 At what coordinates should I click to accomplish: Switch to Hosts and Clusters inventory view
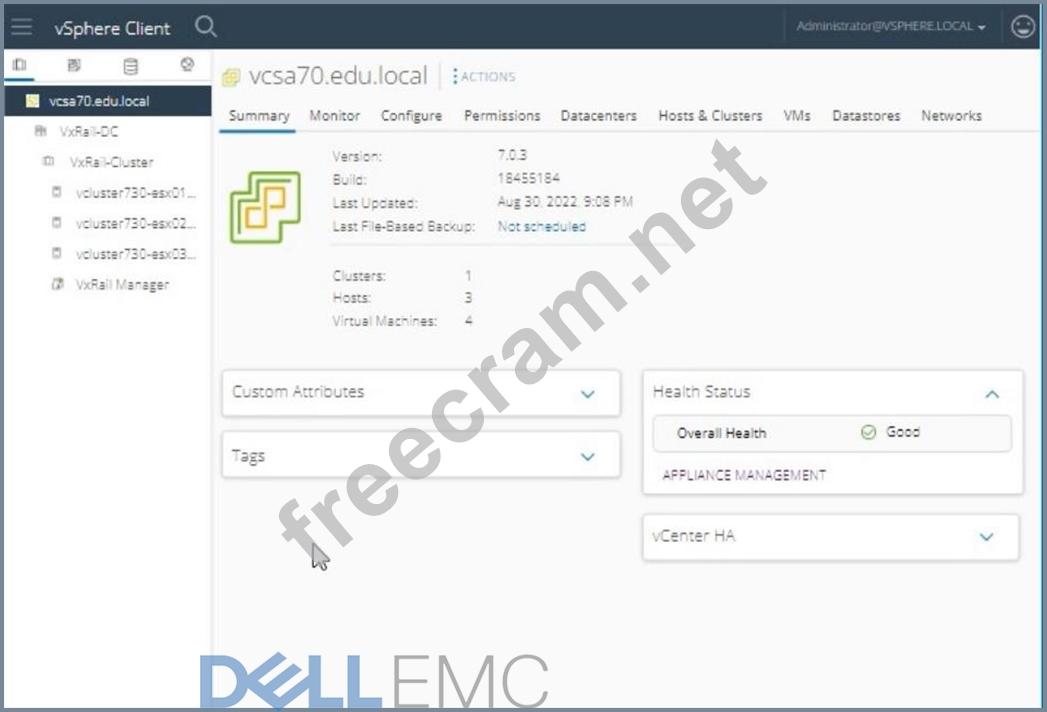[20, 66]
